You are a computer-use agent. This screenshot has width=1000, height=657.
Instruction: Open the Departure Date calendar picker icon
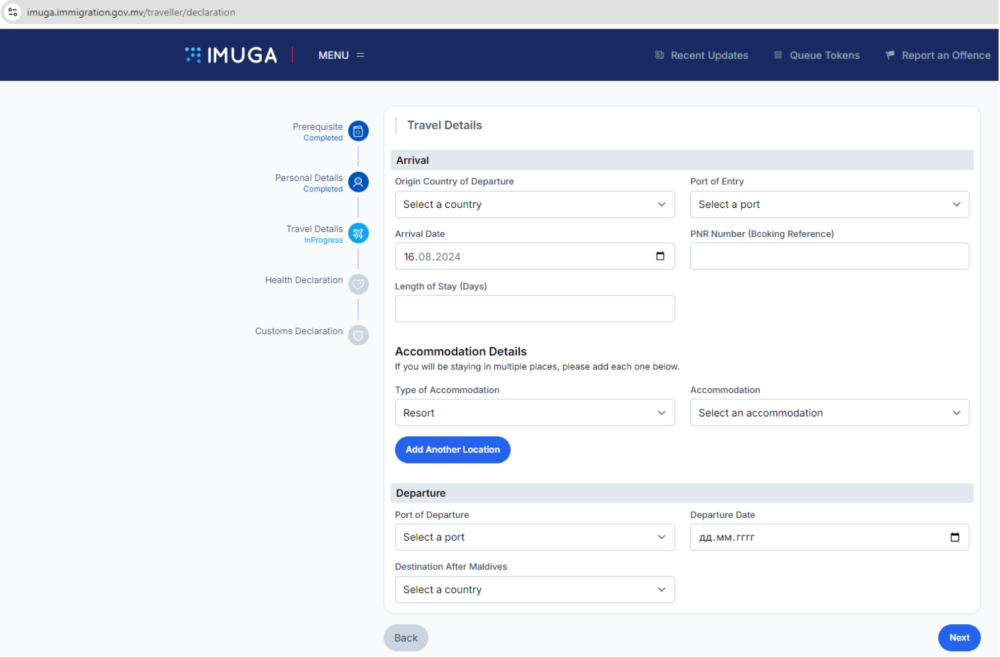[x=954, y=537]
